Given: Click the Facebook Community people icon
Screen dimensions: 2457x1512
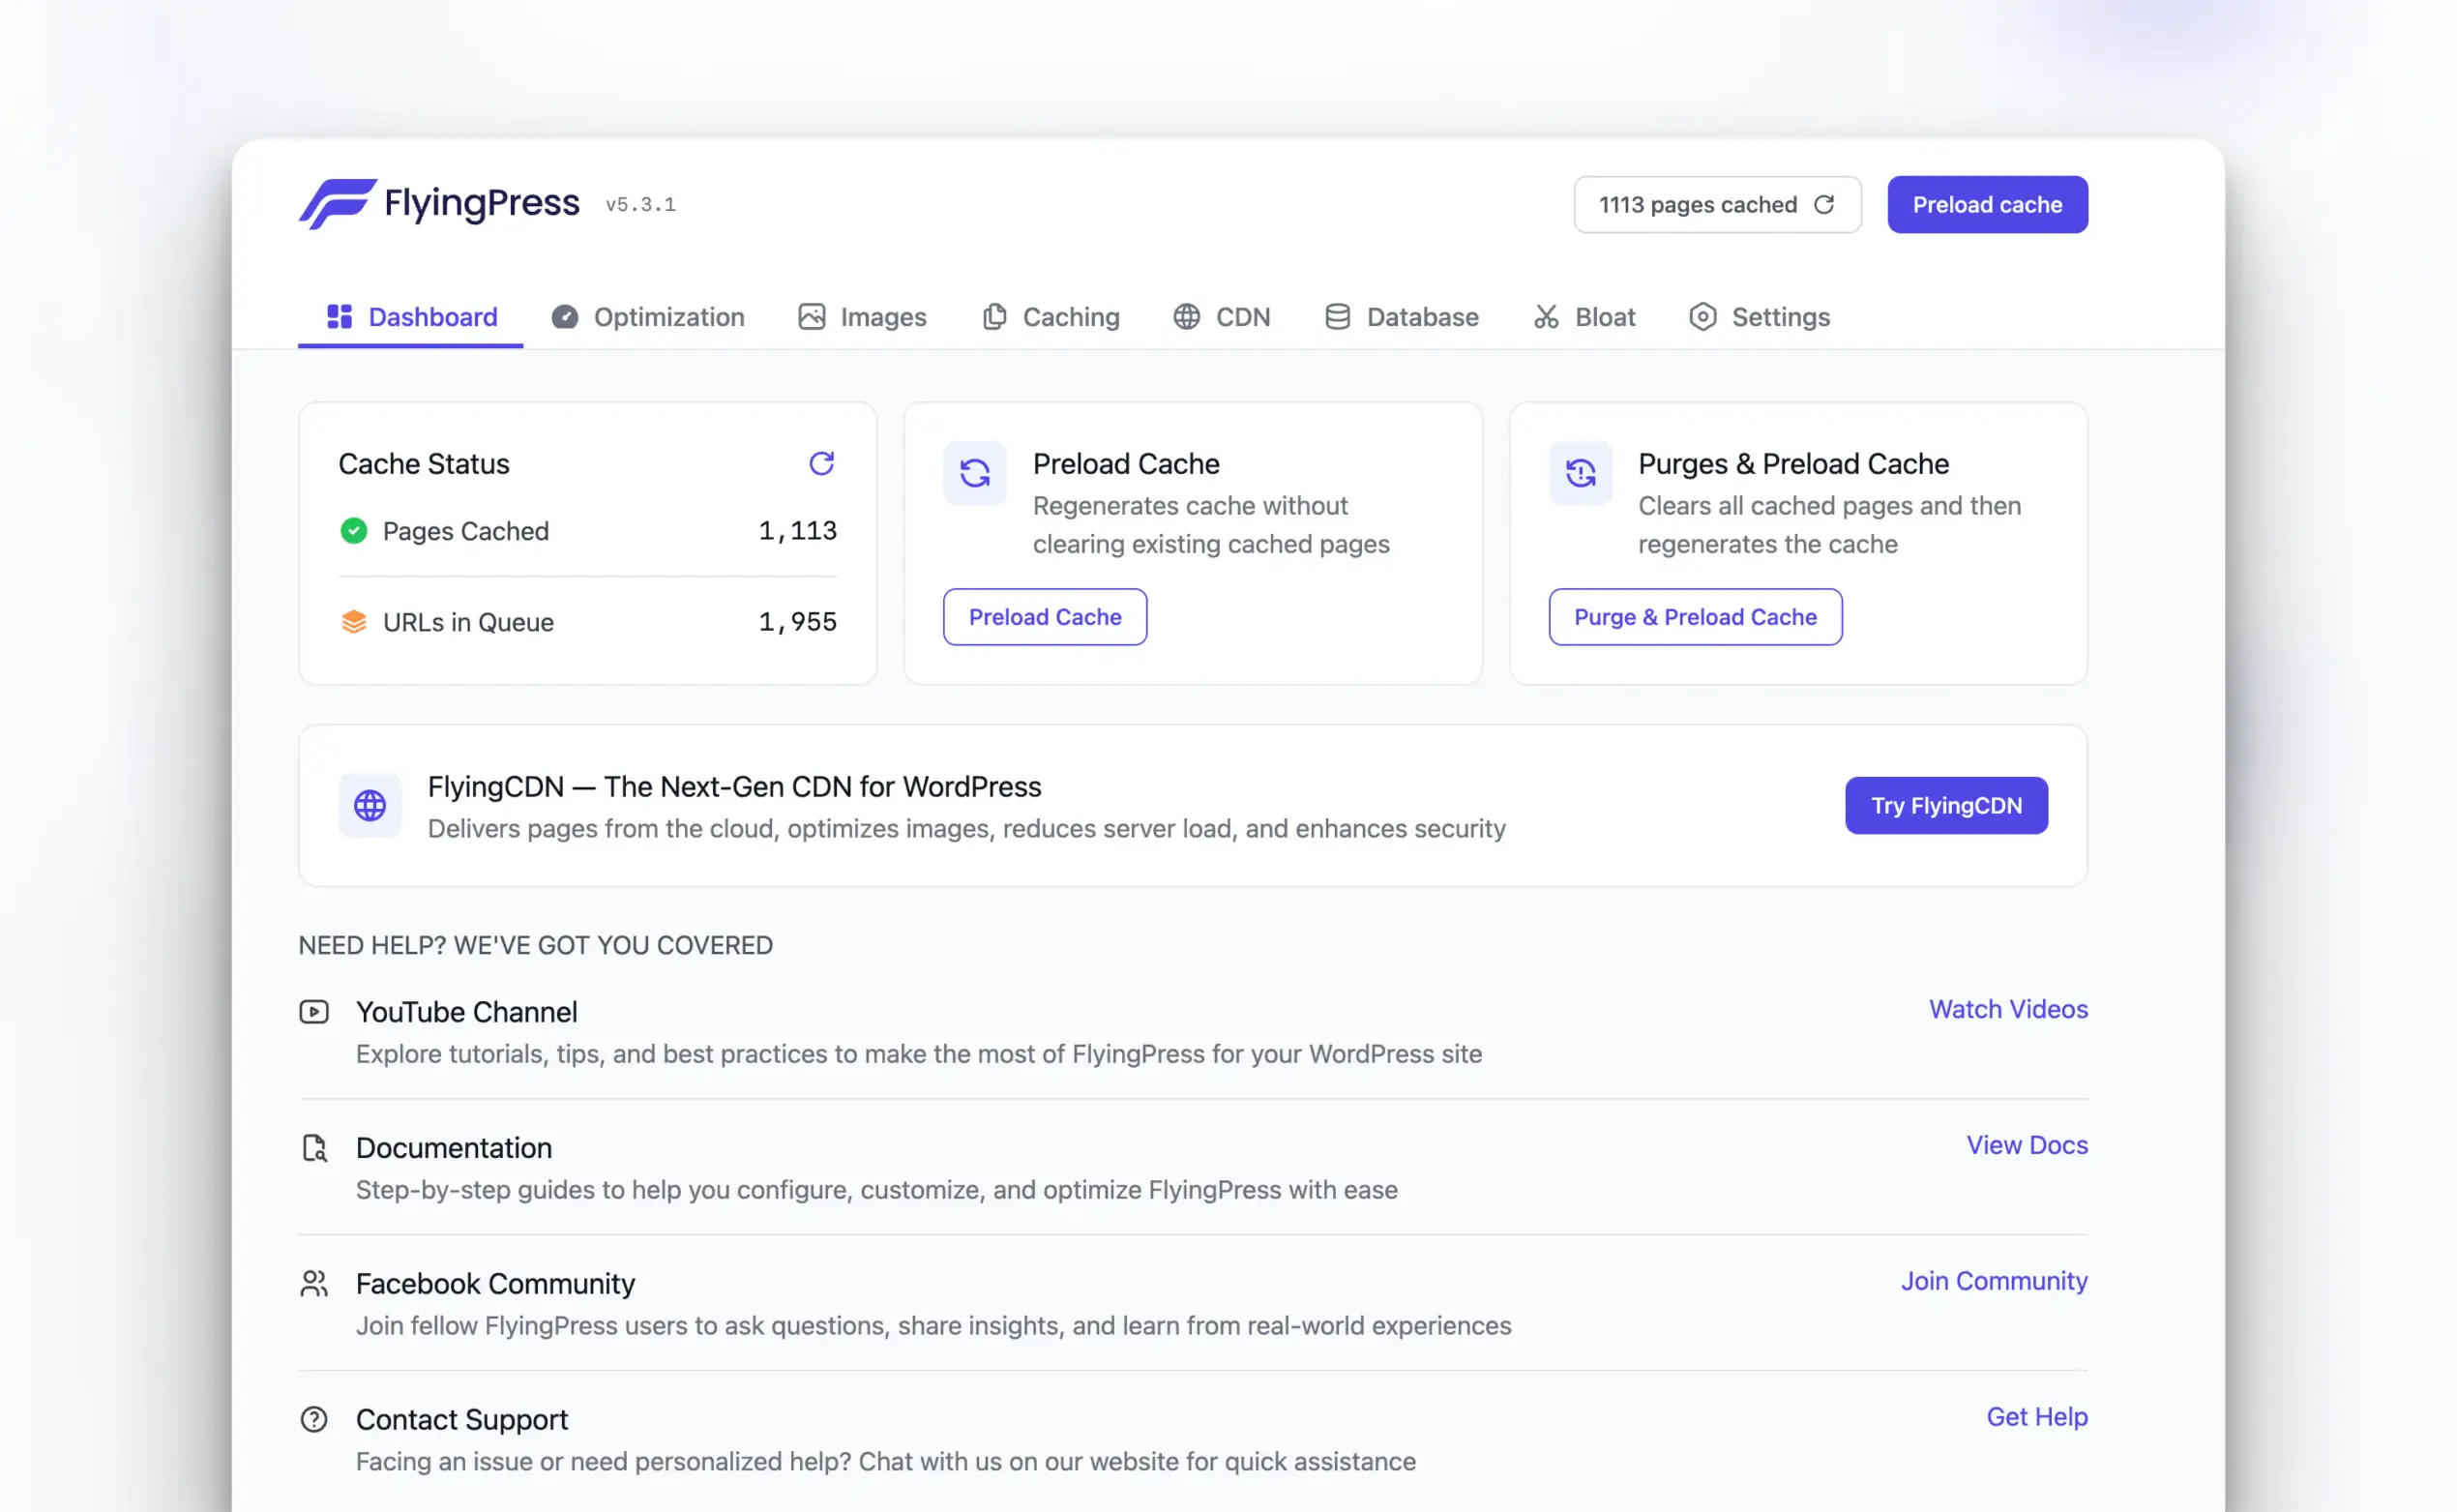Looking at the screenshot, I should click(314, 1283).
